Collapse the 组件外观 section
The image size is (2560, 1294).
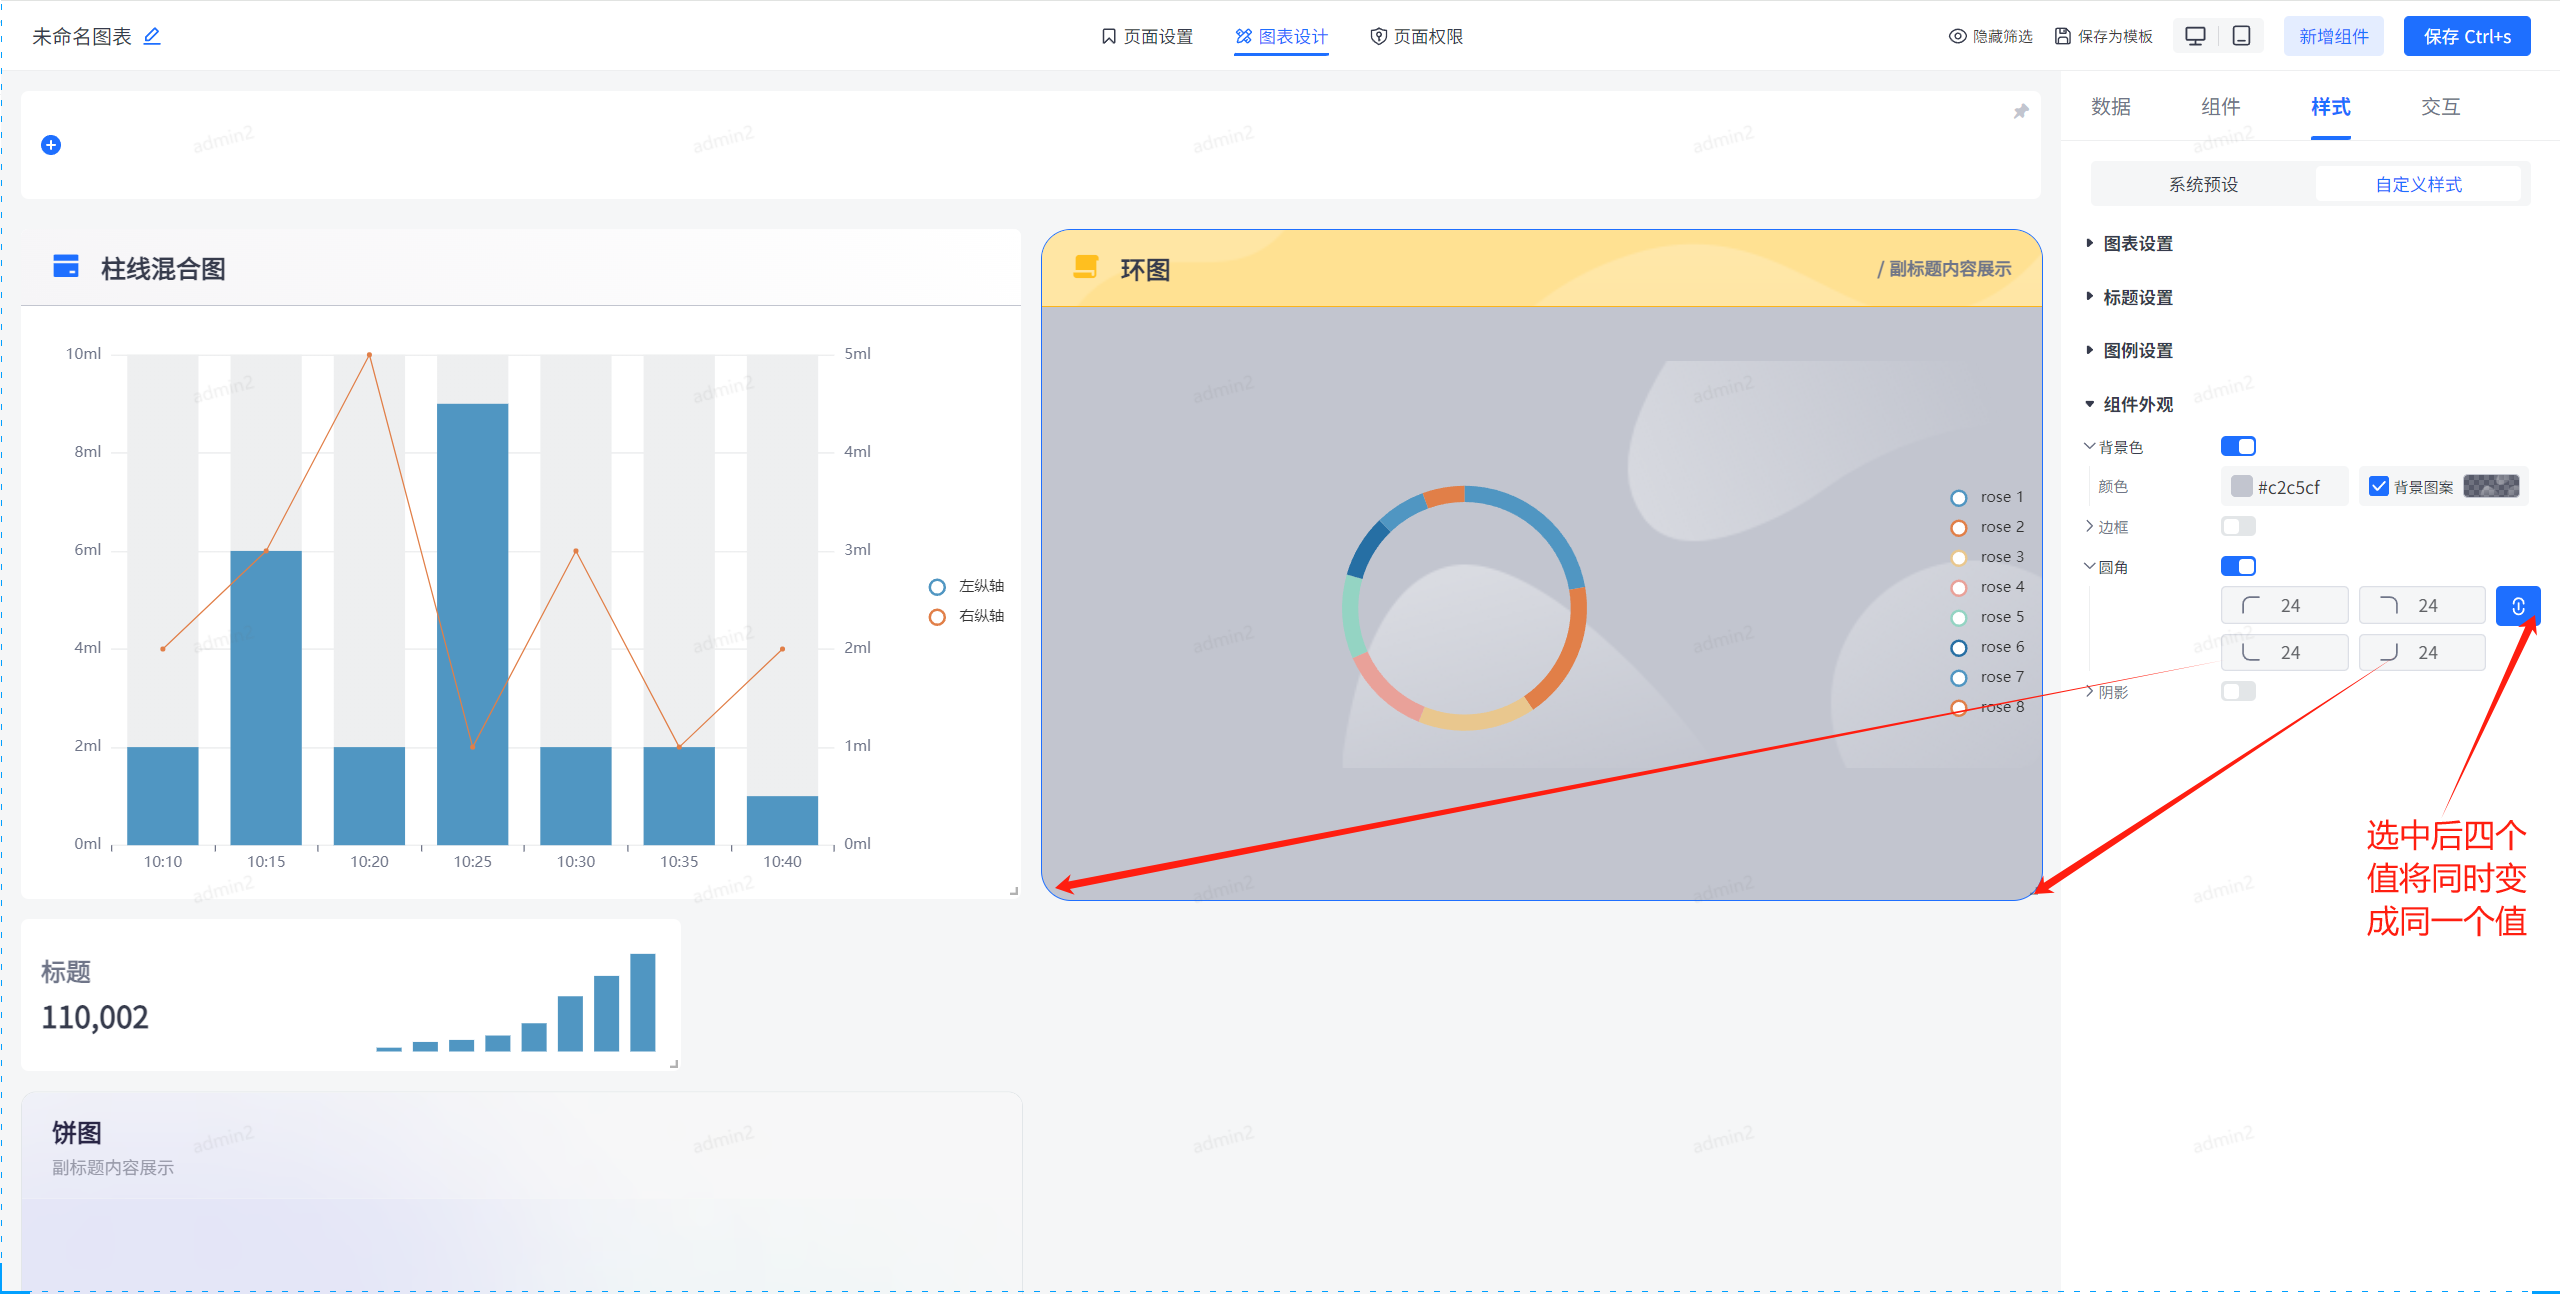[x=2137, y=405]
